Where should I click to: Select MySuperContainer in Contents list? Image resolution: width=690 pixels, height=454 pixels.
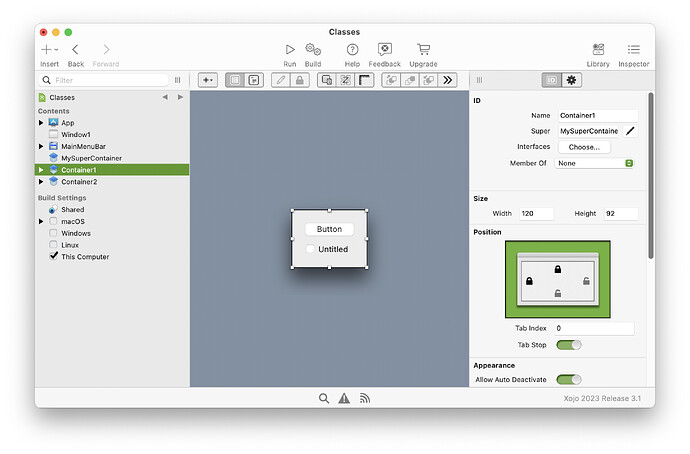(x=89, y=158)
